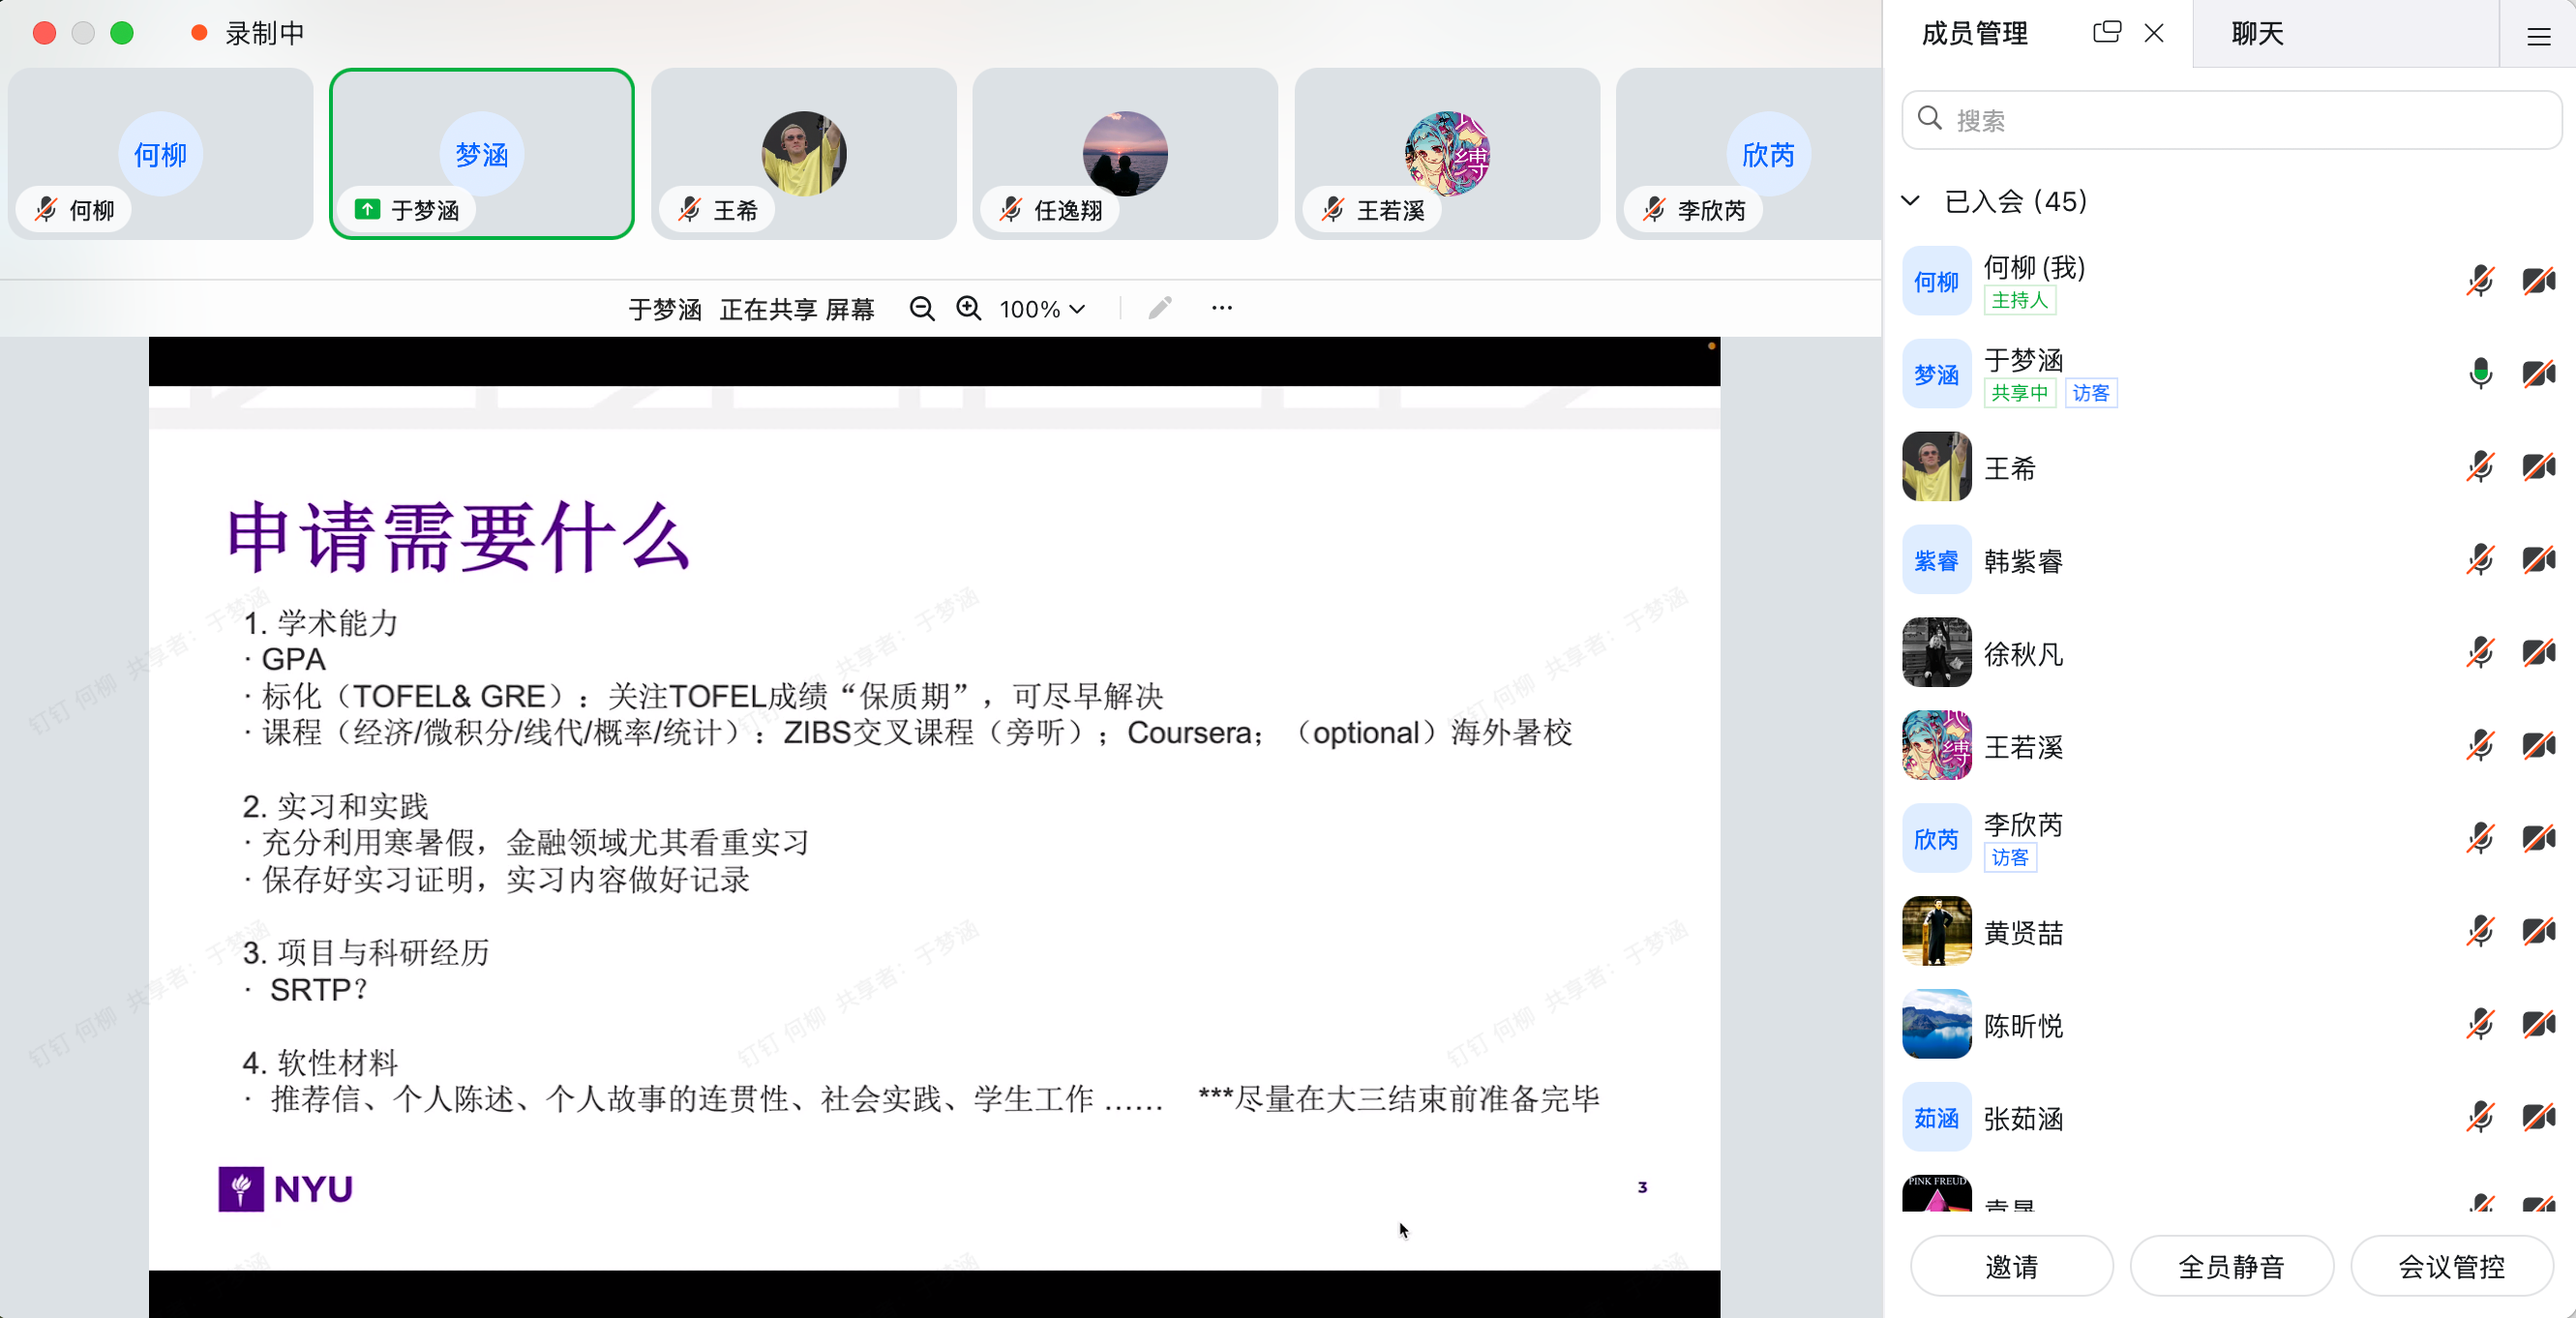Switch to the 聊天 tab

tap(2257, 34)
